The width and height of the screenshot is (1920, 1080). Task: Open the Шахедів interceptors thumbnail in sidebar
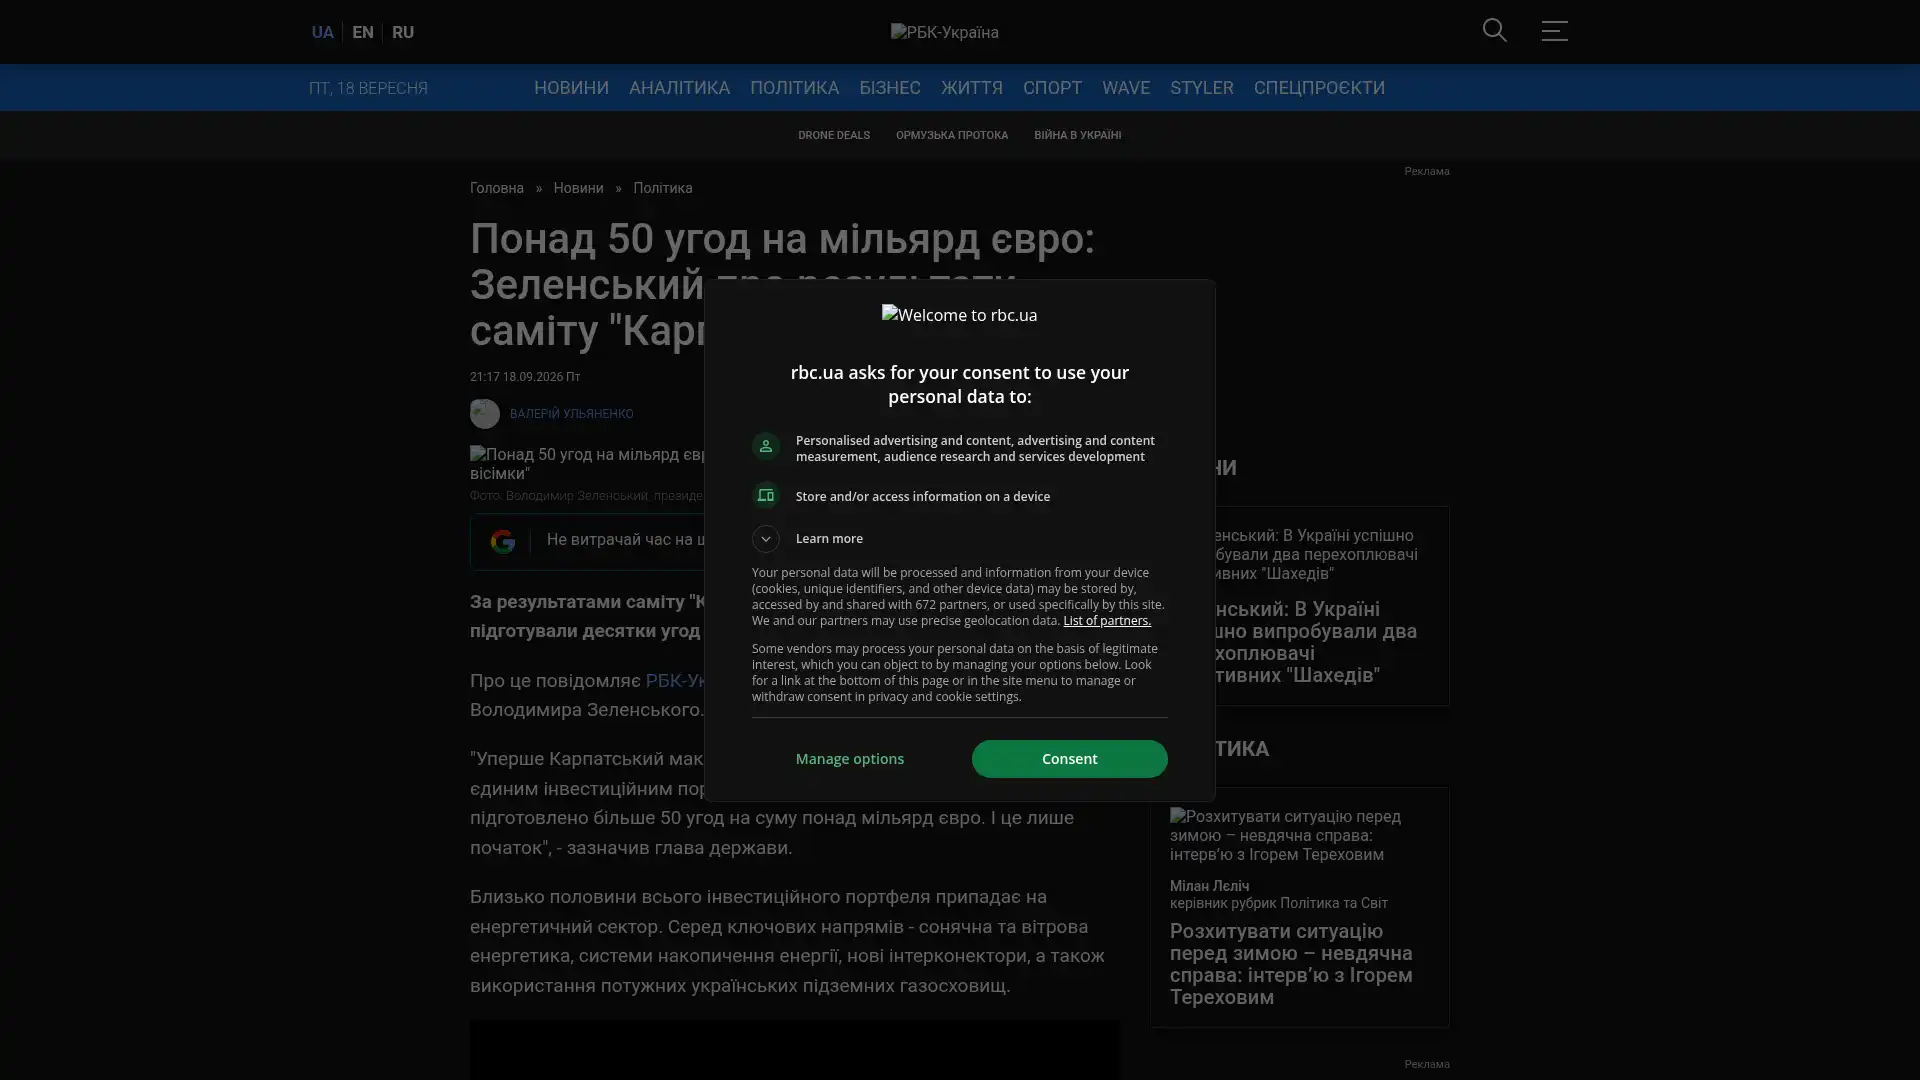pos(1316,555)
